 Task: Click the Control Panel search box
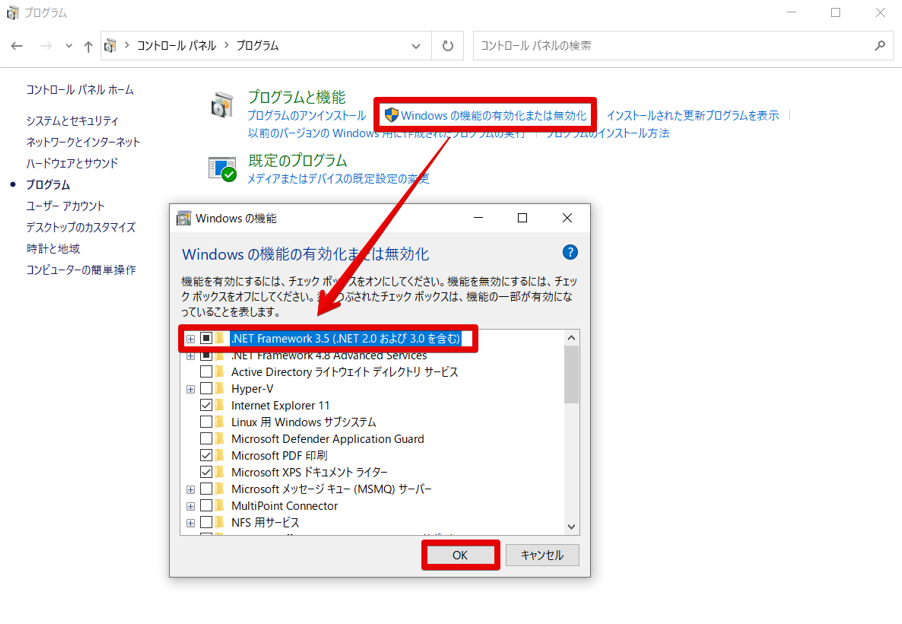pos(670,46)
